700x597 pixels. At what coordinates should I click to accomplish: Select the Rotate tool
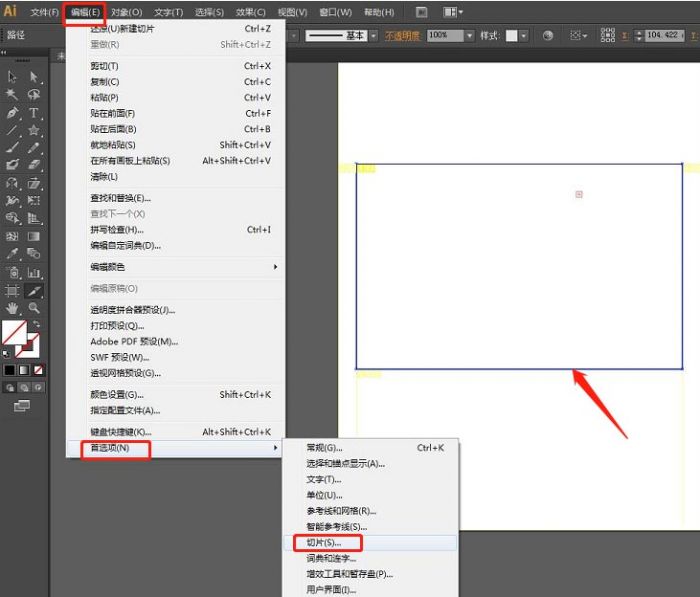click(x=12, y=183)
